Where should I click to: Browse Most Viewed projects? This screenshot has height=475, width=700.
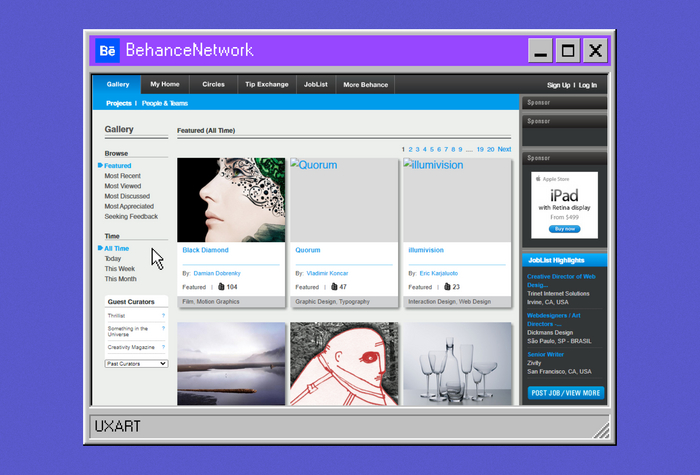pyautogui.click(x=123, y=186)
